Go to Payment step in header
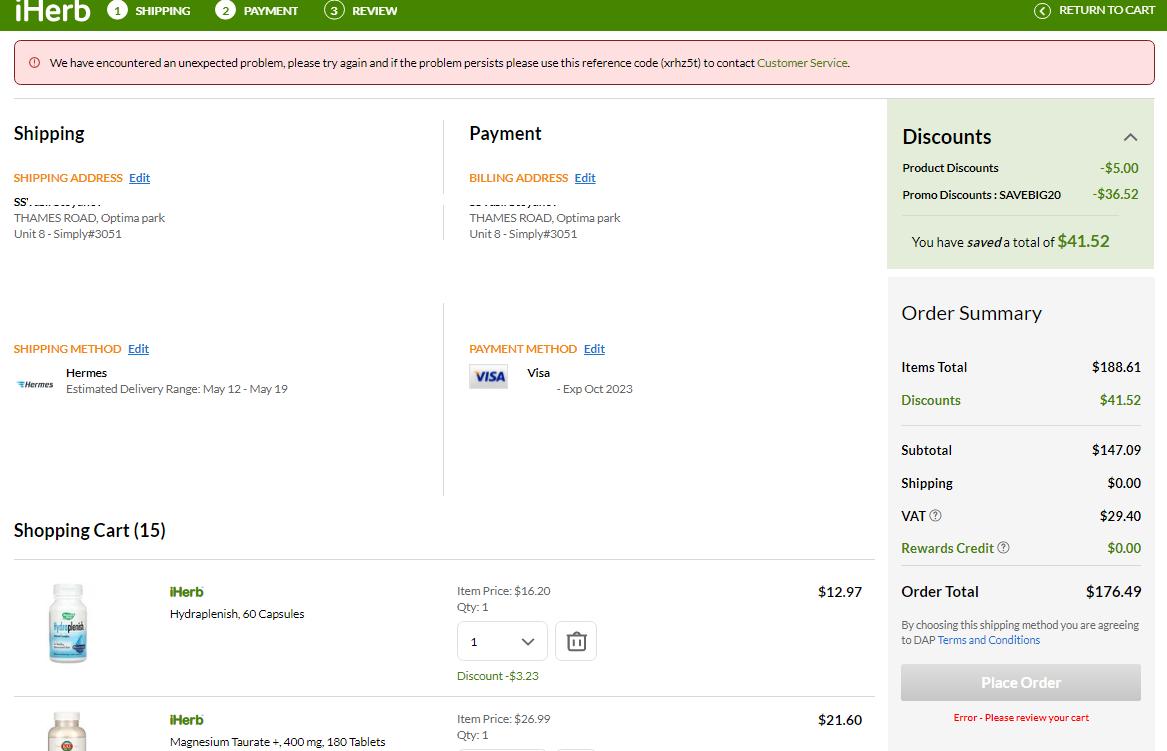 [258, 11]
